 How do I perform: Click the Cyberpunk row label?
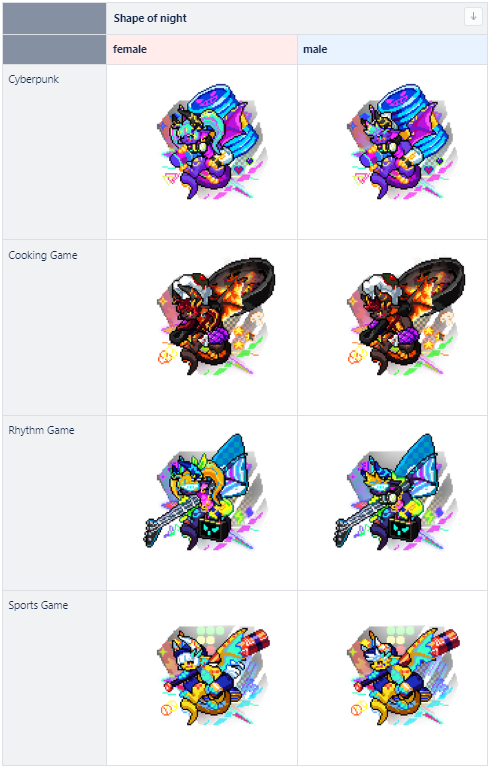(x=33, y=79)
